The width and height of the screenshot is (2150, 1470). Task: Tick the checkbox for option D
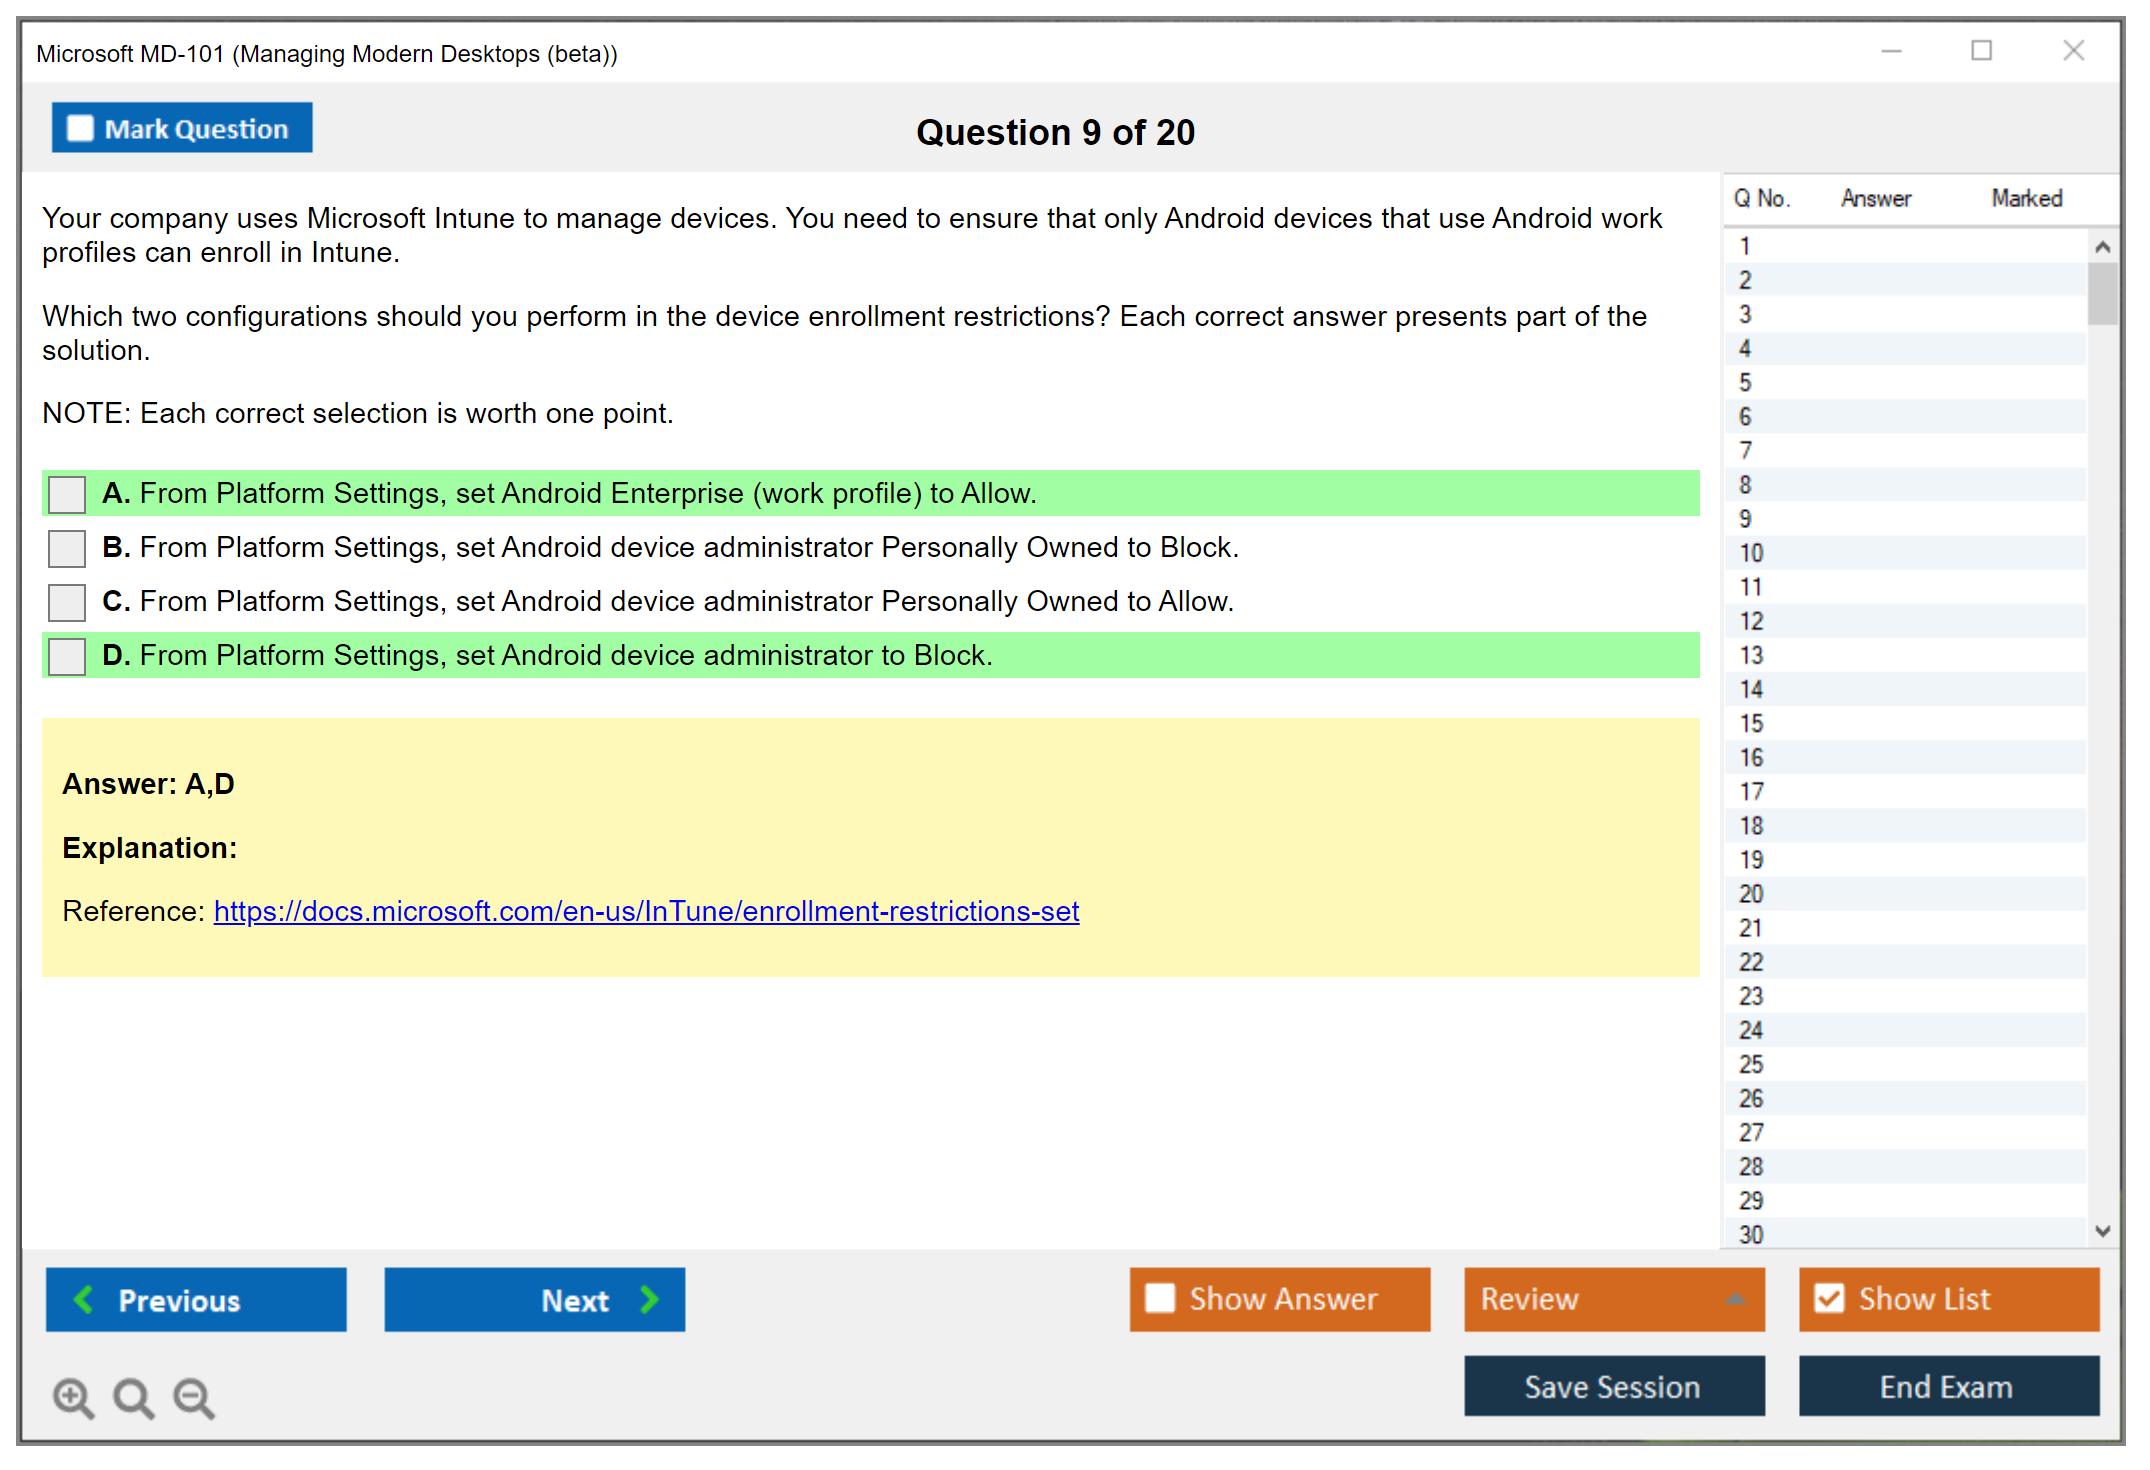(67, 656)
